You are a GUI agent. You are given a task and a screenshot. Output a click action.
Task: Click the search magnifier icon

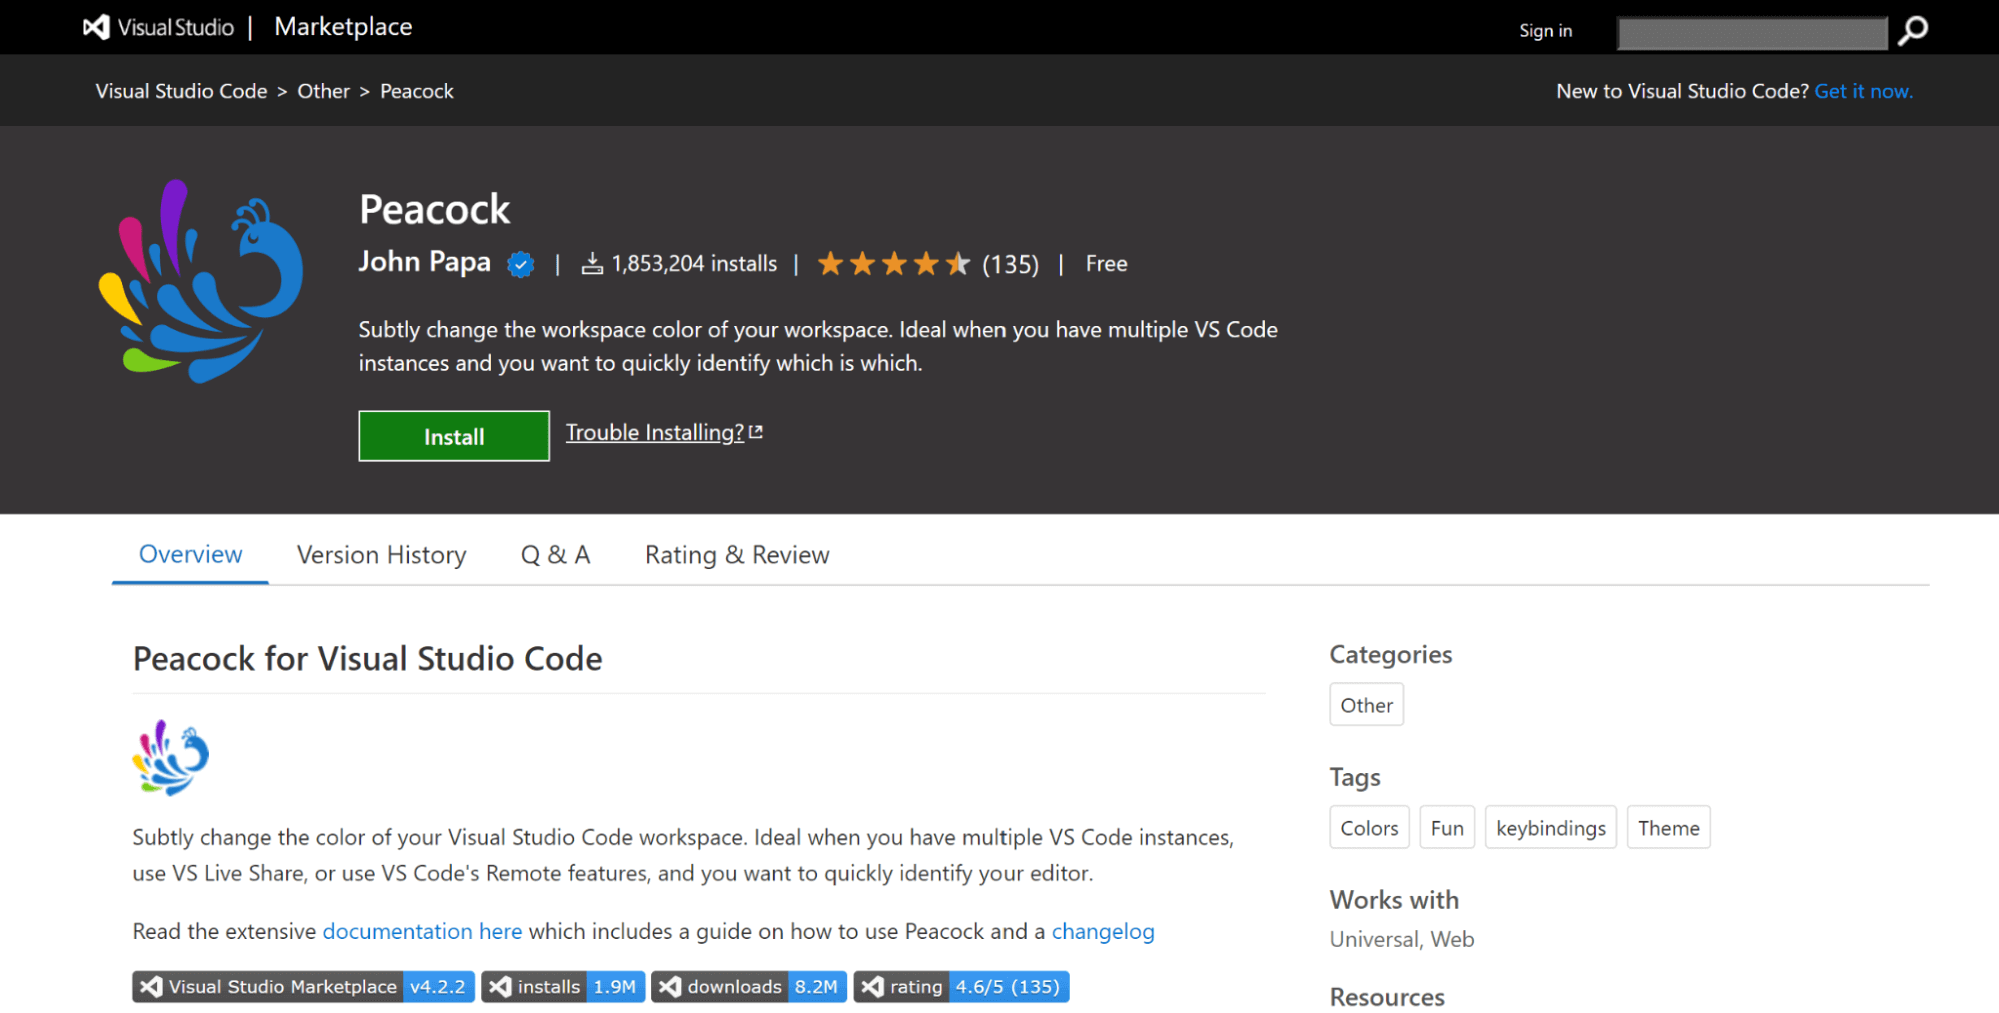click(1912, 31)
